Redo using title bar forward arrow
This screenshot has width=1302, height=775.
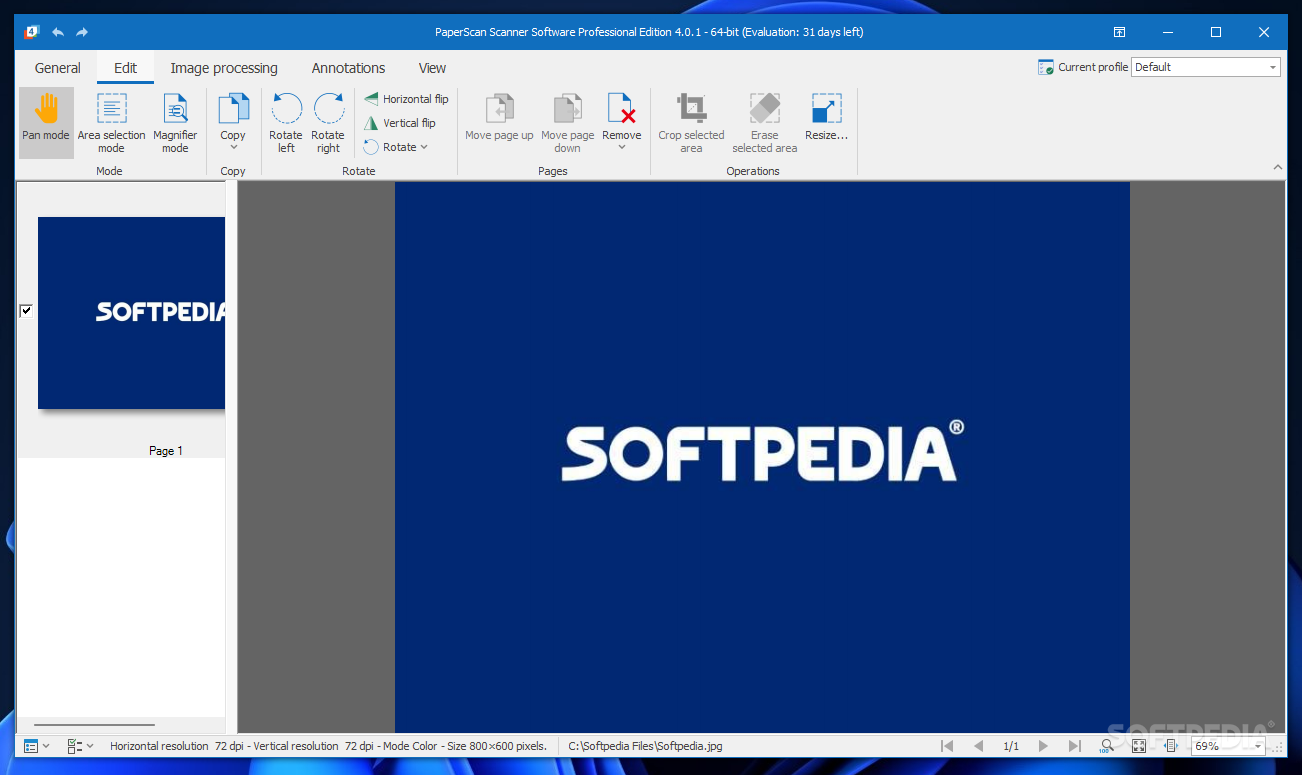[x=82, y=32]
